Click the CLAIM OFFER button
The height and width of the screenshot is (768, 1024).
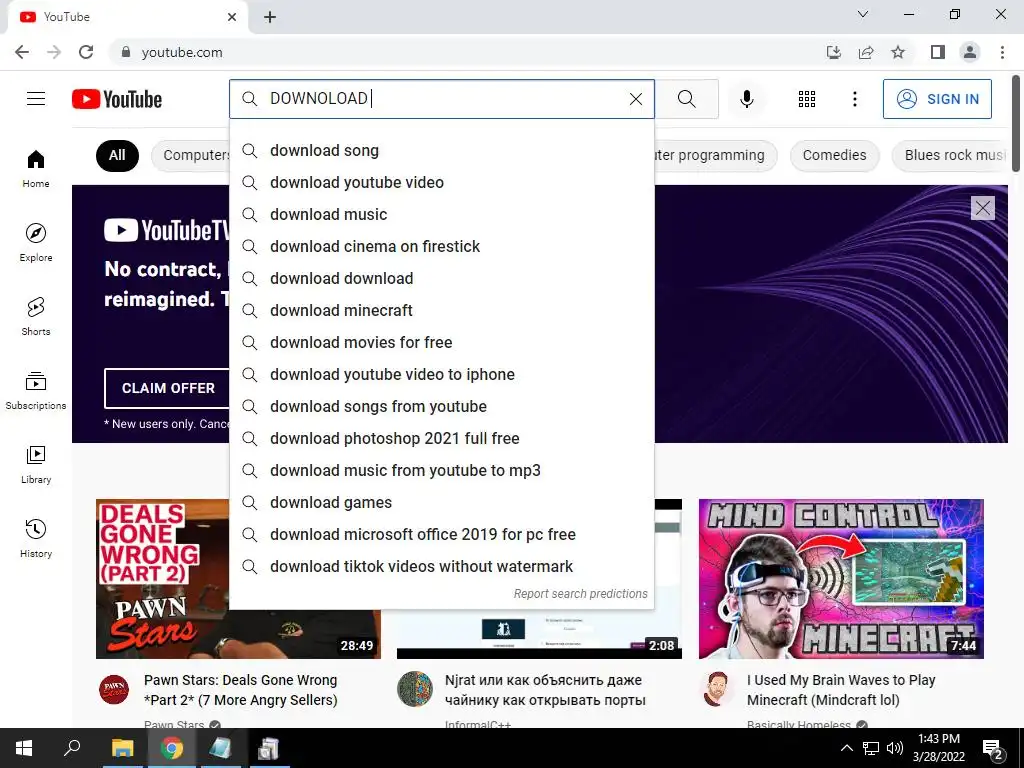pos(167,388)
